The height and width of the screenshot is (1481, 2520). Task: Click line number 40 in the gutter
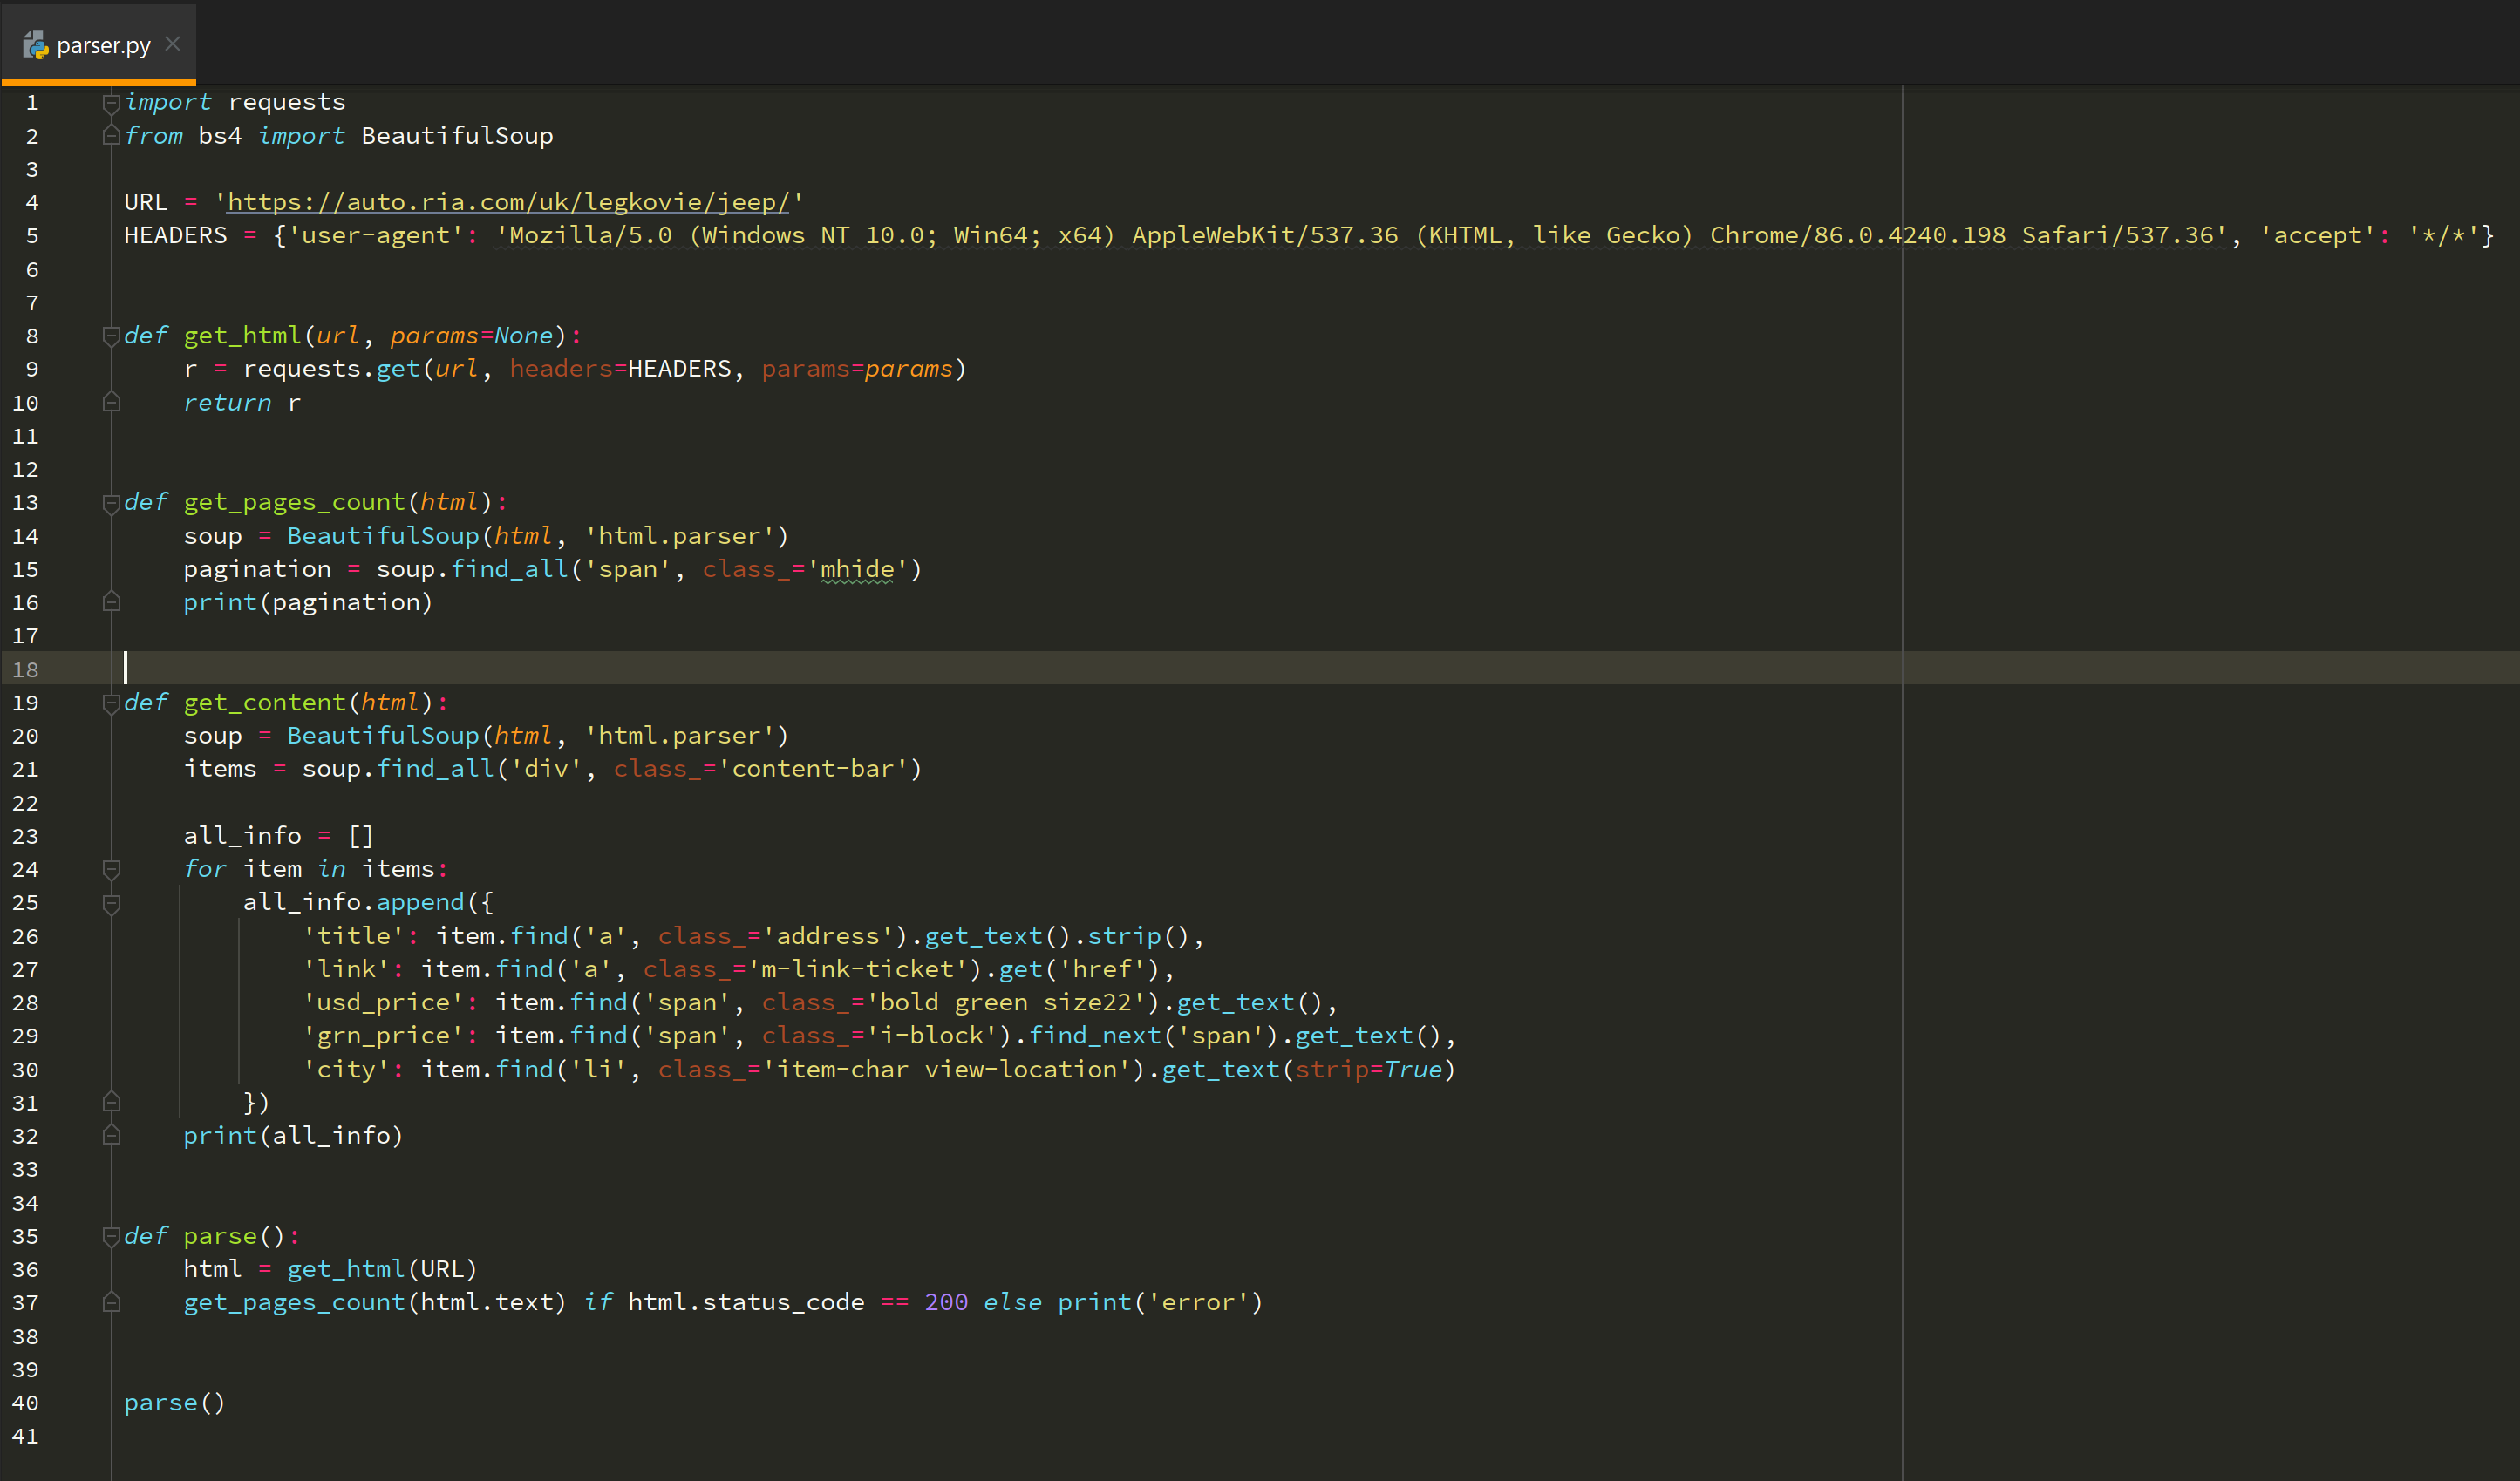pos(26,1403)
